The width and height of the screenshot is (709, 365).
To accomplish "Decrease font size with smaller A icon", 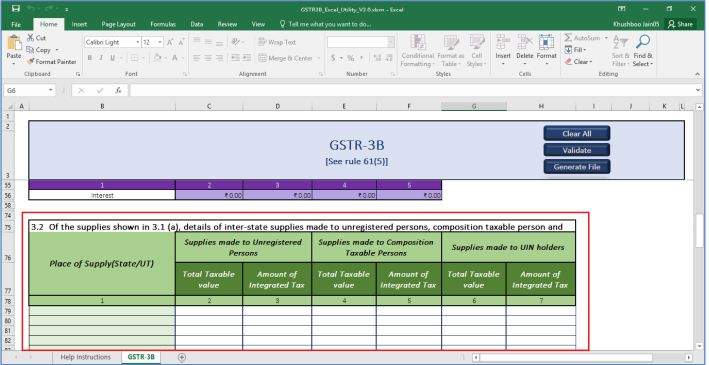I will tap(181, 42).
